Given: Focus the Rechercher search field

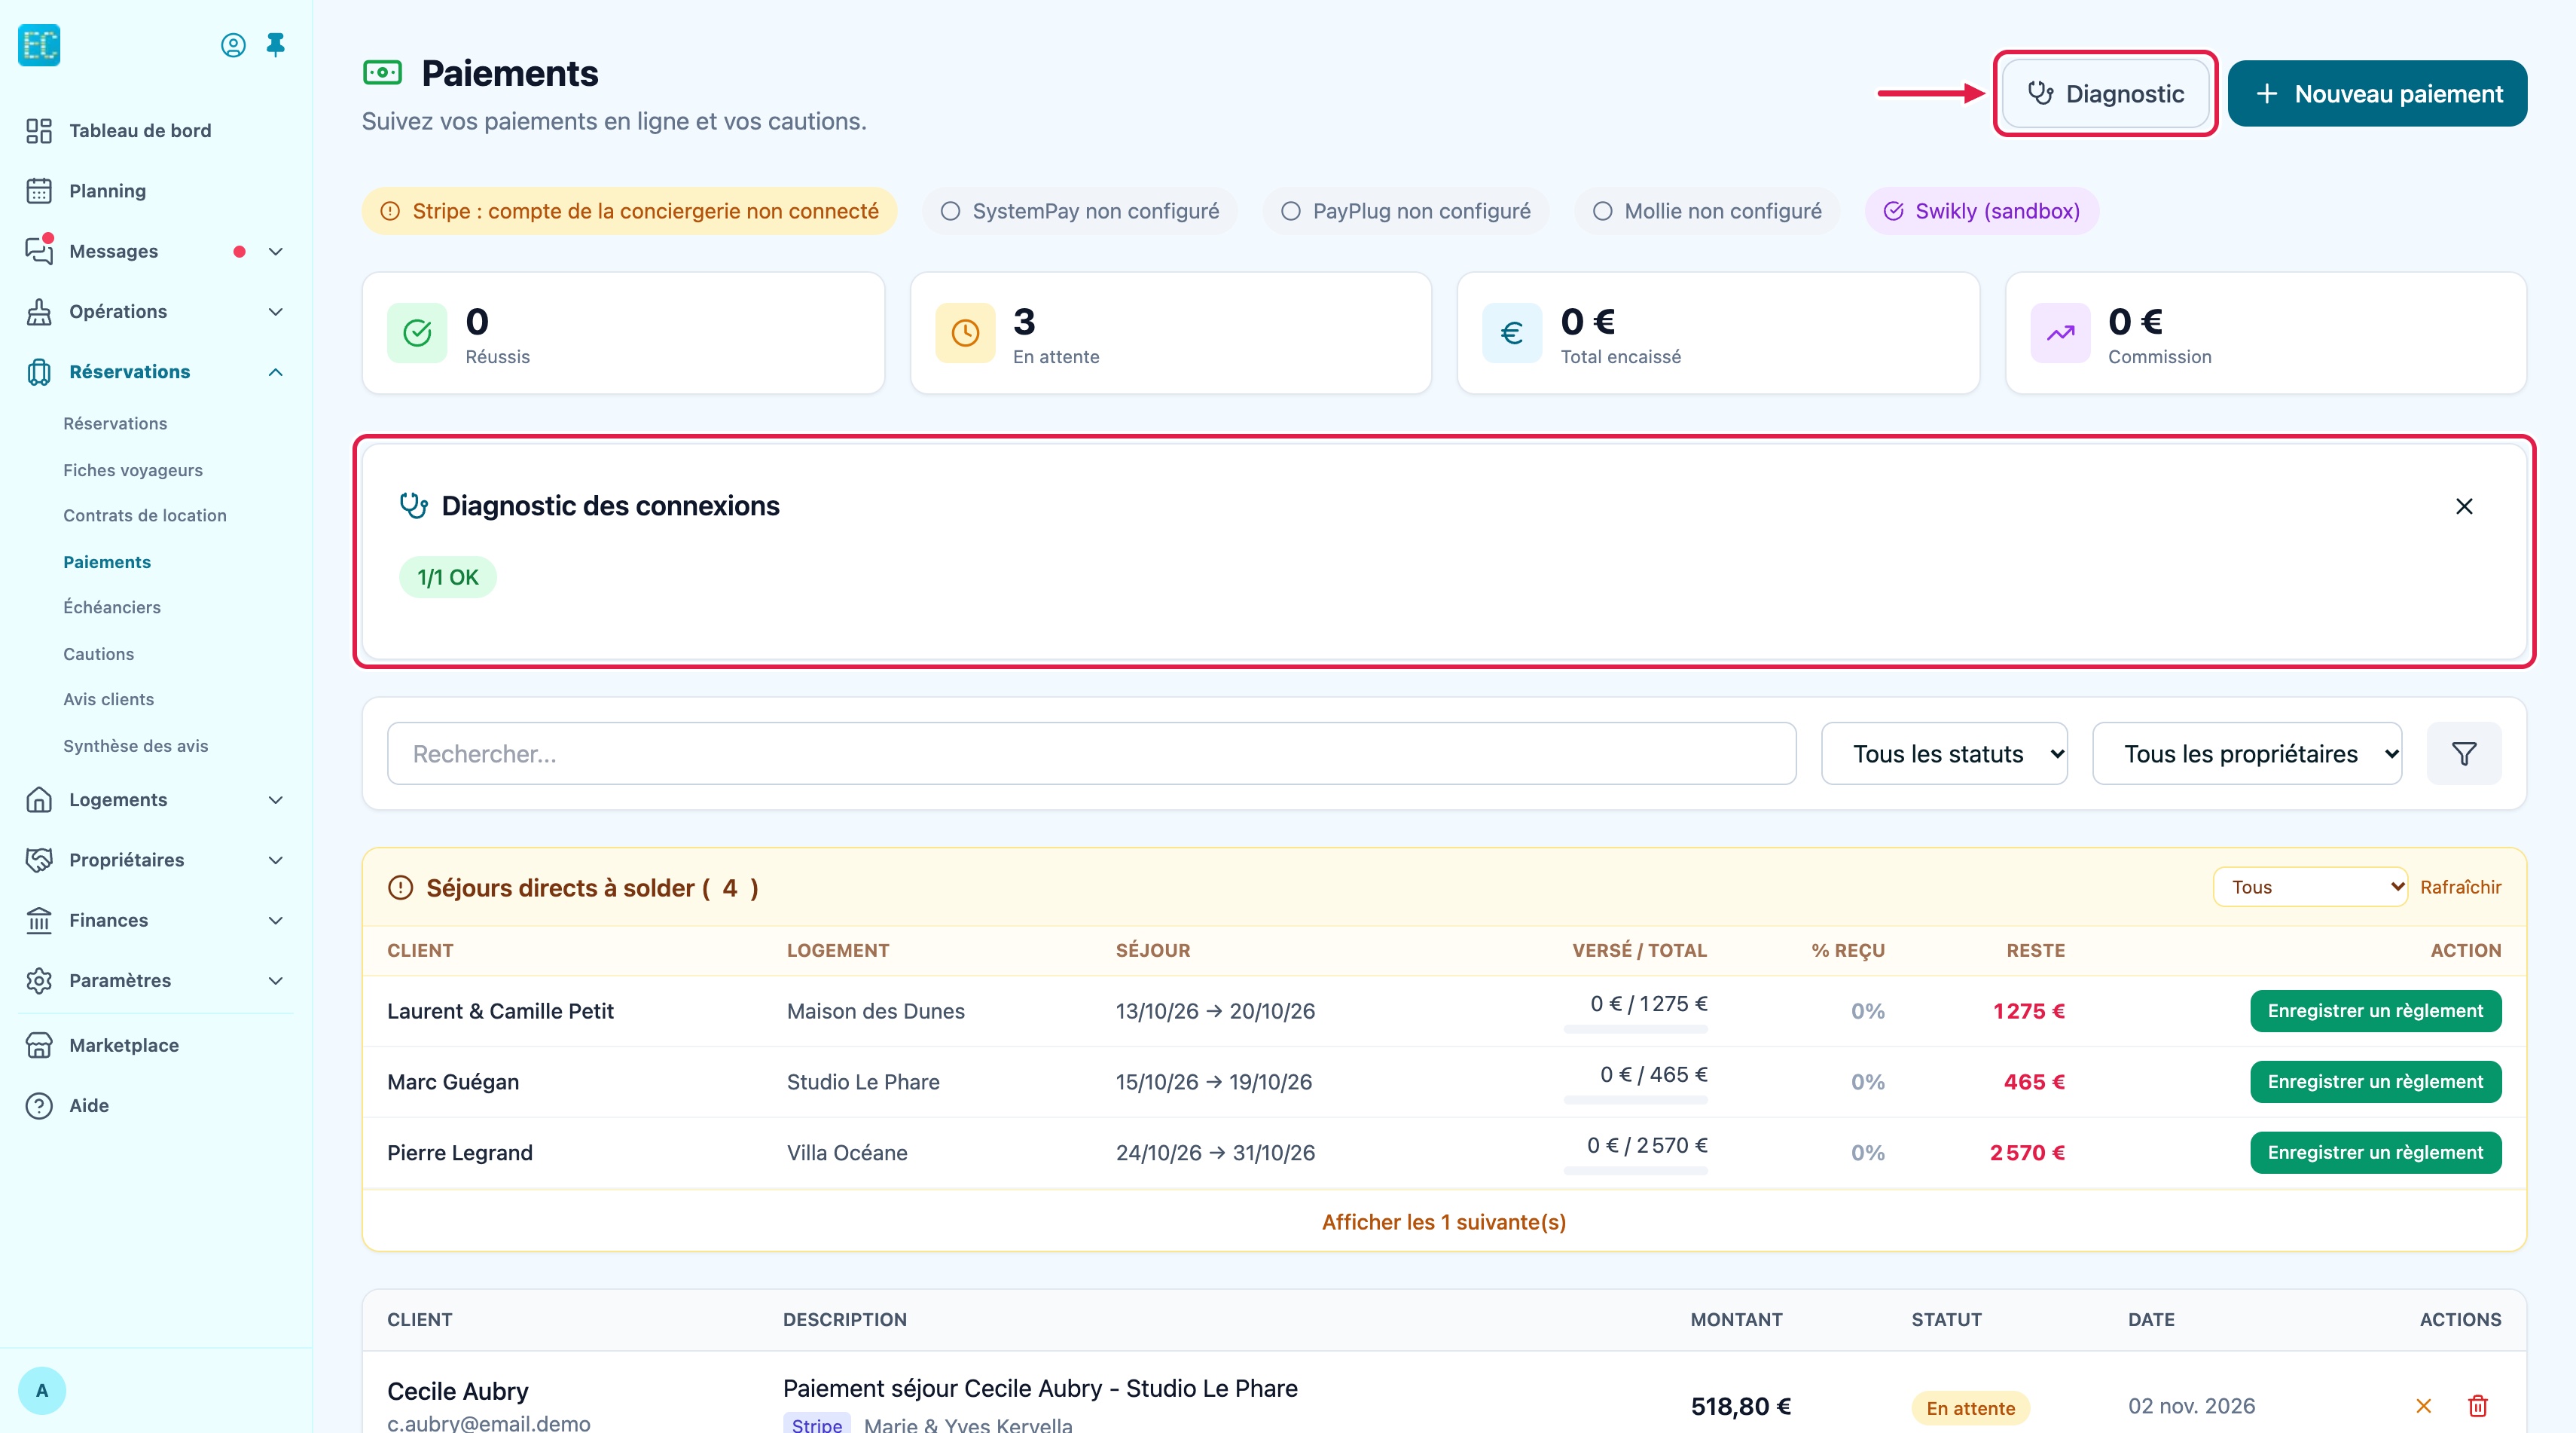Looking at the screenshot, I should [1091, 754].
